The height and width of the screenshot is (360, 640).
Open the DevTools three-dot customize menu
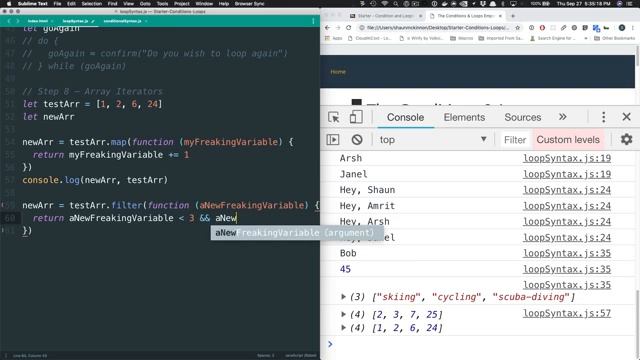[x=603, y=117]
